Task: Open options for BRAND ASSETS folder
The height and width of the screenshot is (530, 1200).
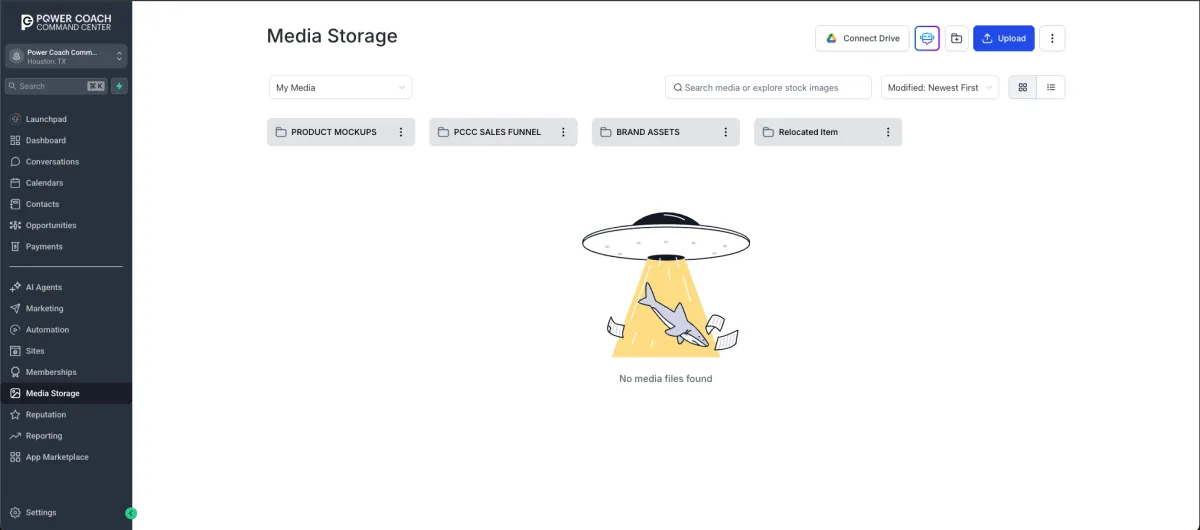Action: [726, 132]
